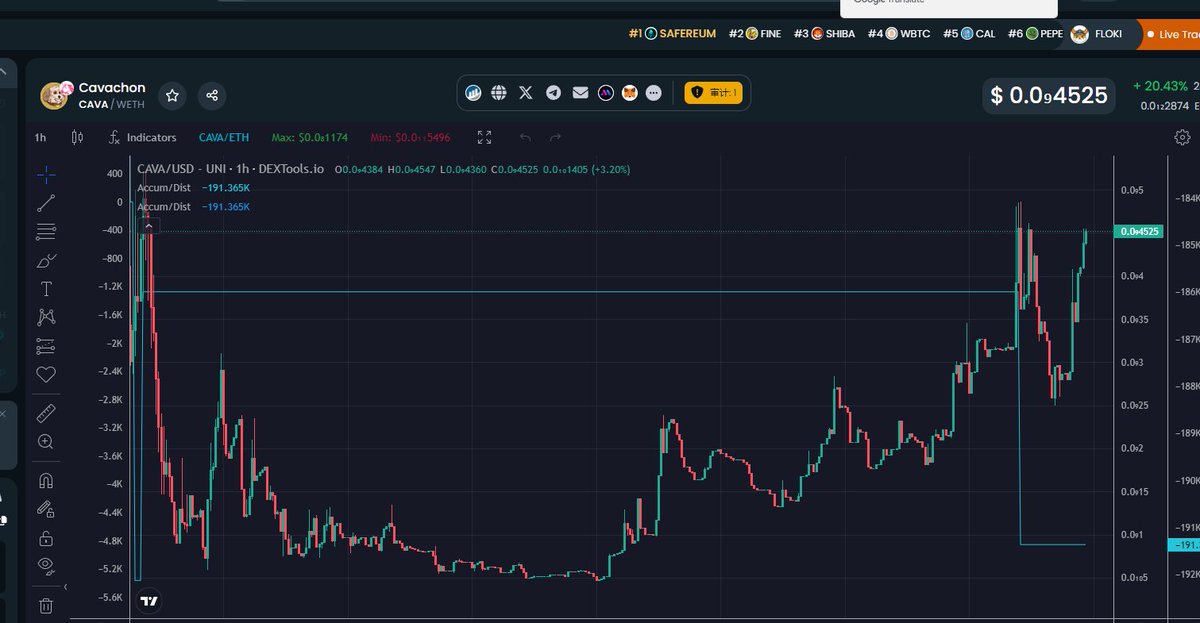Viewport: 1200px width, 623px height.
Task: Click the +20.43% price change value
Action: [x=1160, y=86]
